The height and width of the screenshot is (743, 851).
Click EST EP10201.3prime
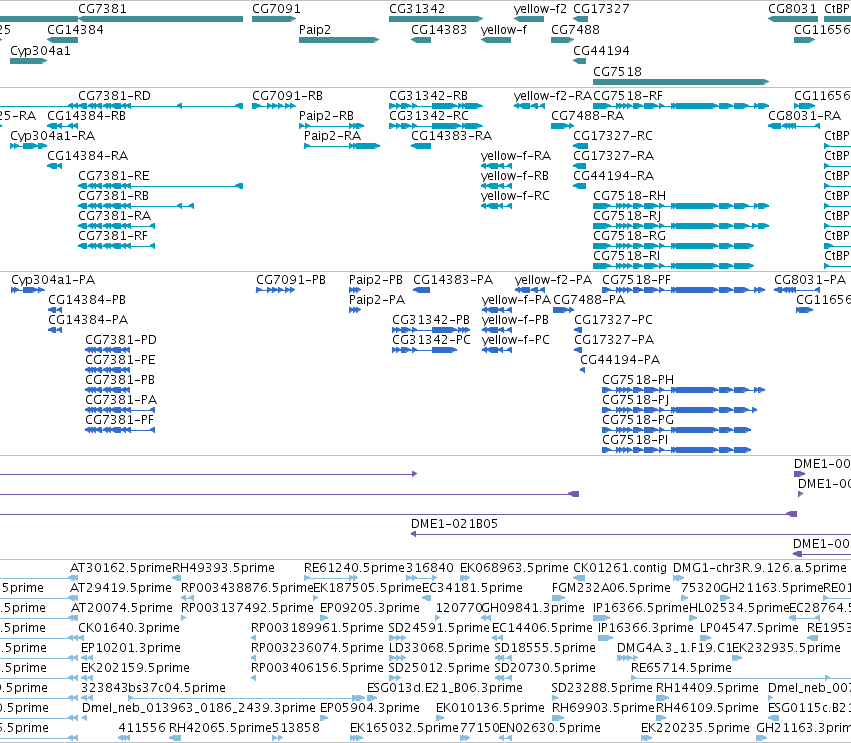point(131,648)
